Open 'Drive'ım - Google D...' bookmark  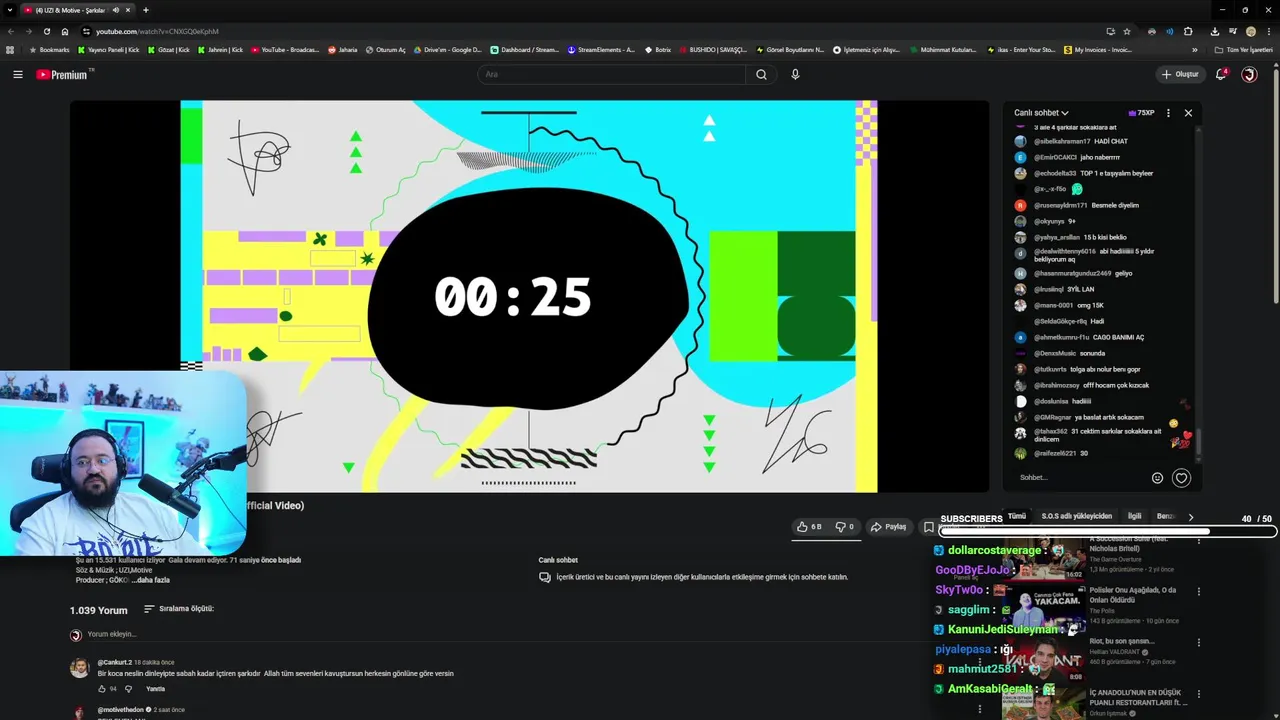(x=448, y=49)
